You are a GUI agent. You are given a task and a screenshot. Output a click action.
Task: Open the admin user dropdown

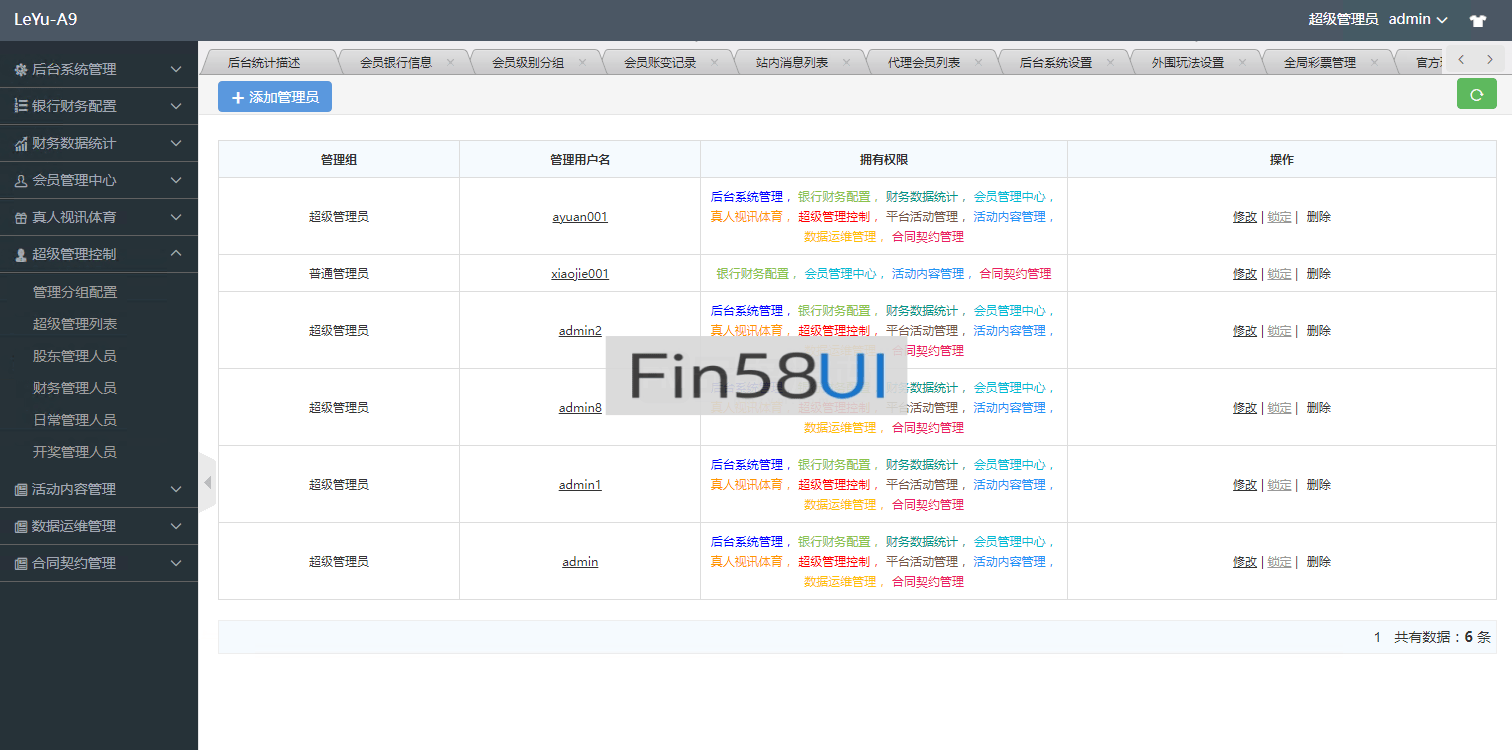[1418, 19]
